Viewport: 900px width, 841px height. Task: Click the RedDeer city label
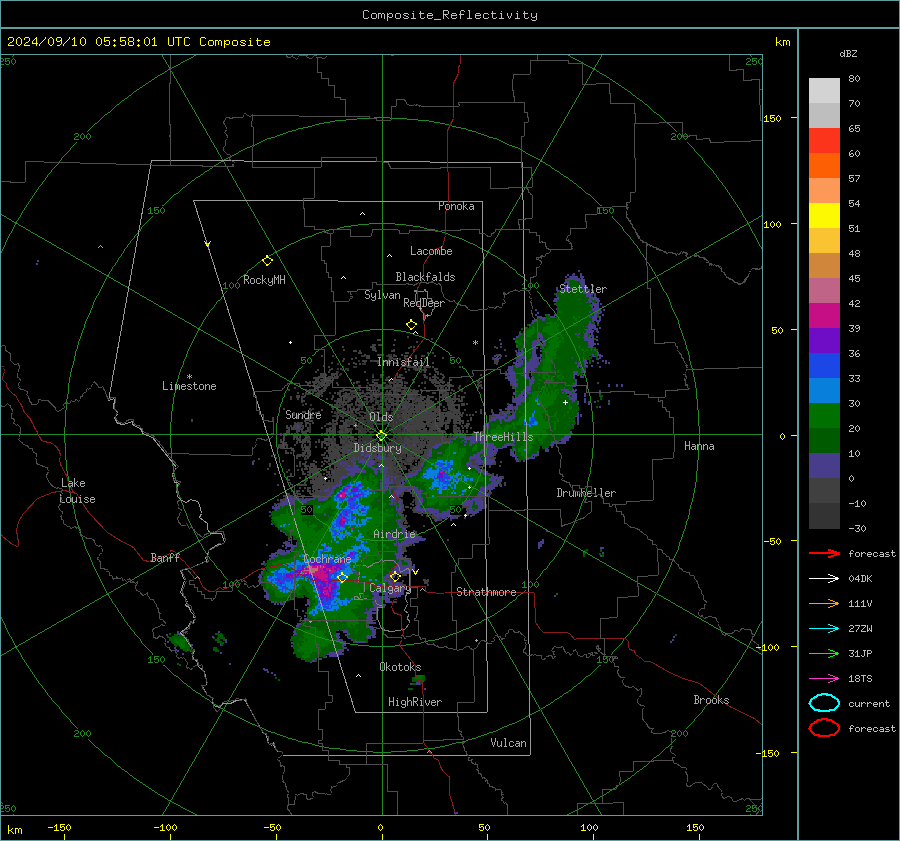[424, 303]
